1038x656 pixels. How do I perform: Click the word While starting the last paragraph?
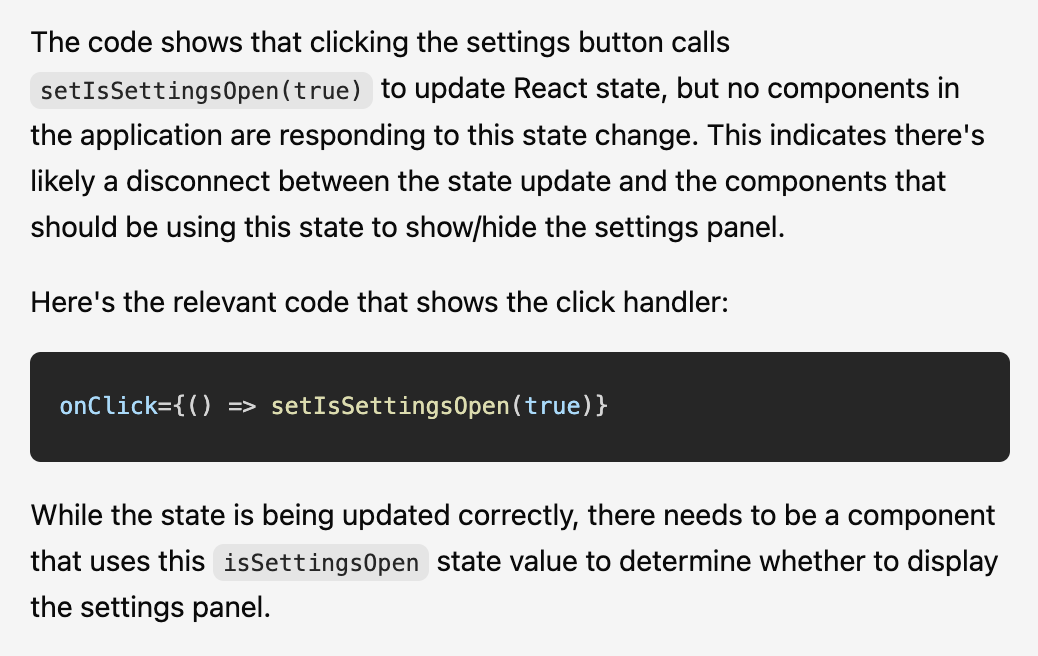63,515
